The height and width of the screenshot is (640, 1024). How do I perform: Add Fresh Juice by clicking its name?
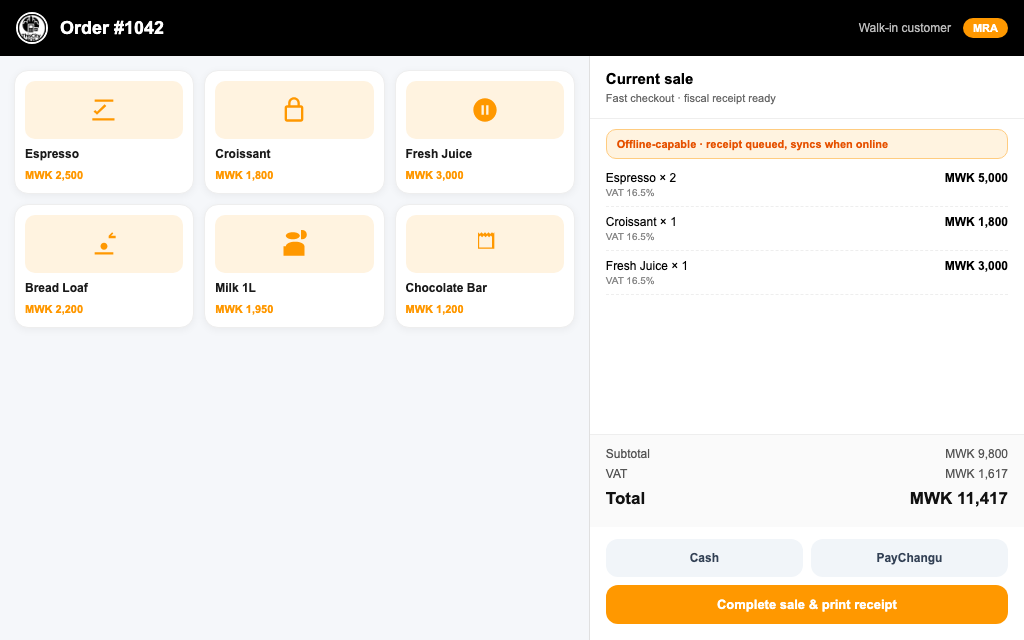[x=438, y=153]
